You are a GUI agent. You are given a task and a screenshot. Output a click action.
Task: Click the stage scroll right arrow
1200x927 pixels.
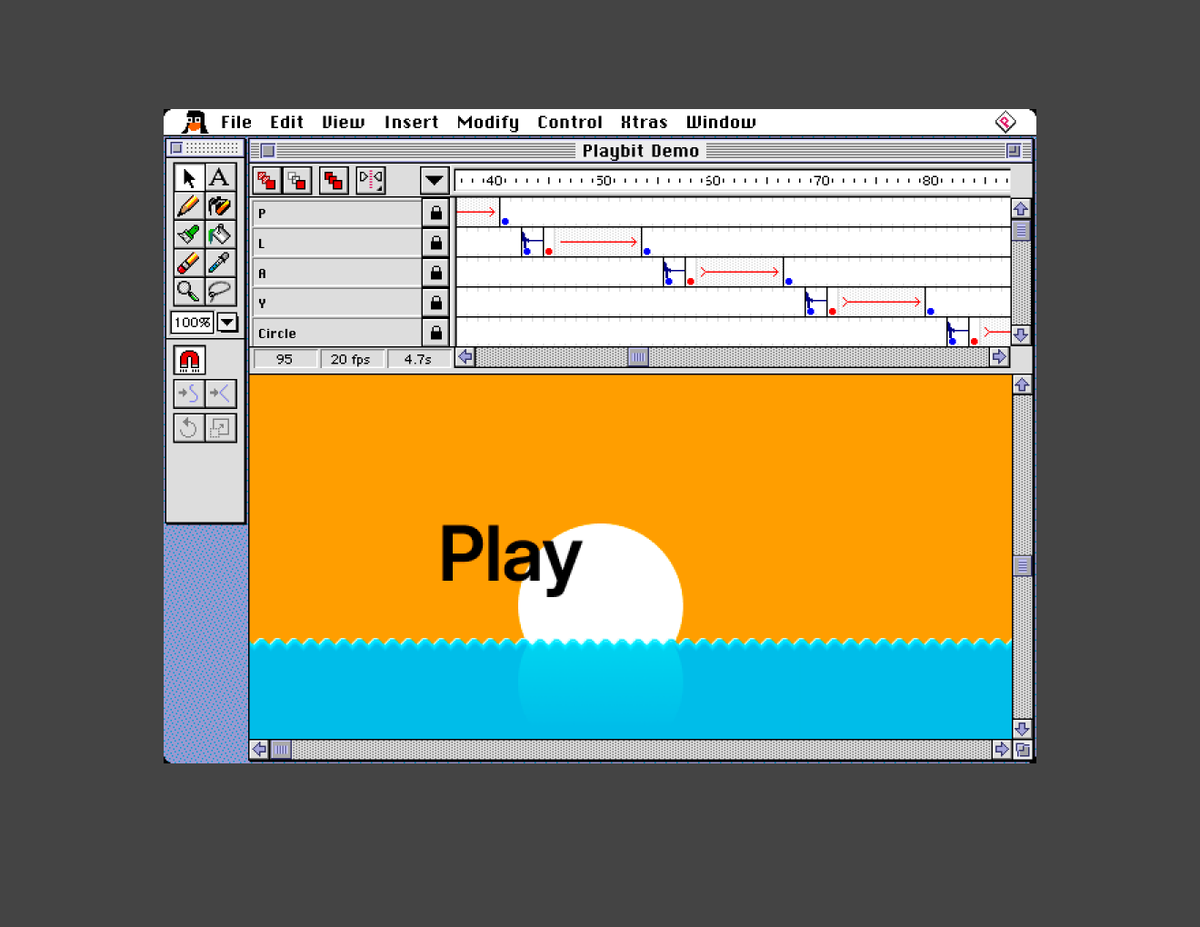1002,749
